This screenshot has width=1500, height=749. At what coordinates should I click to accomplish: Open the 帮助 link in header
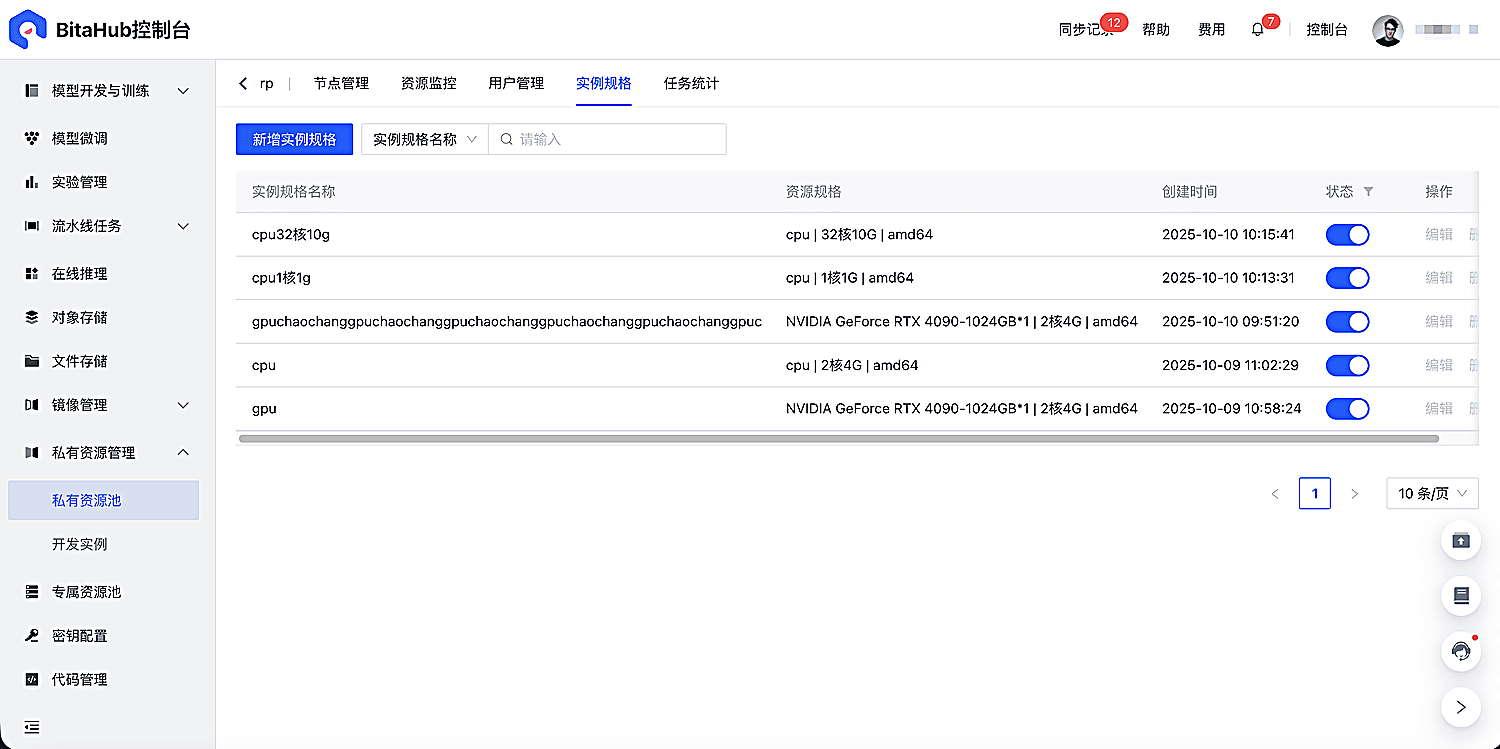point(1156,30)
